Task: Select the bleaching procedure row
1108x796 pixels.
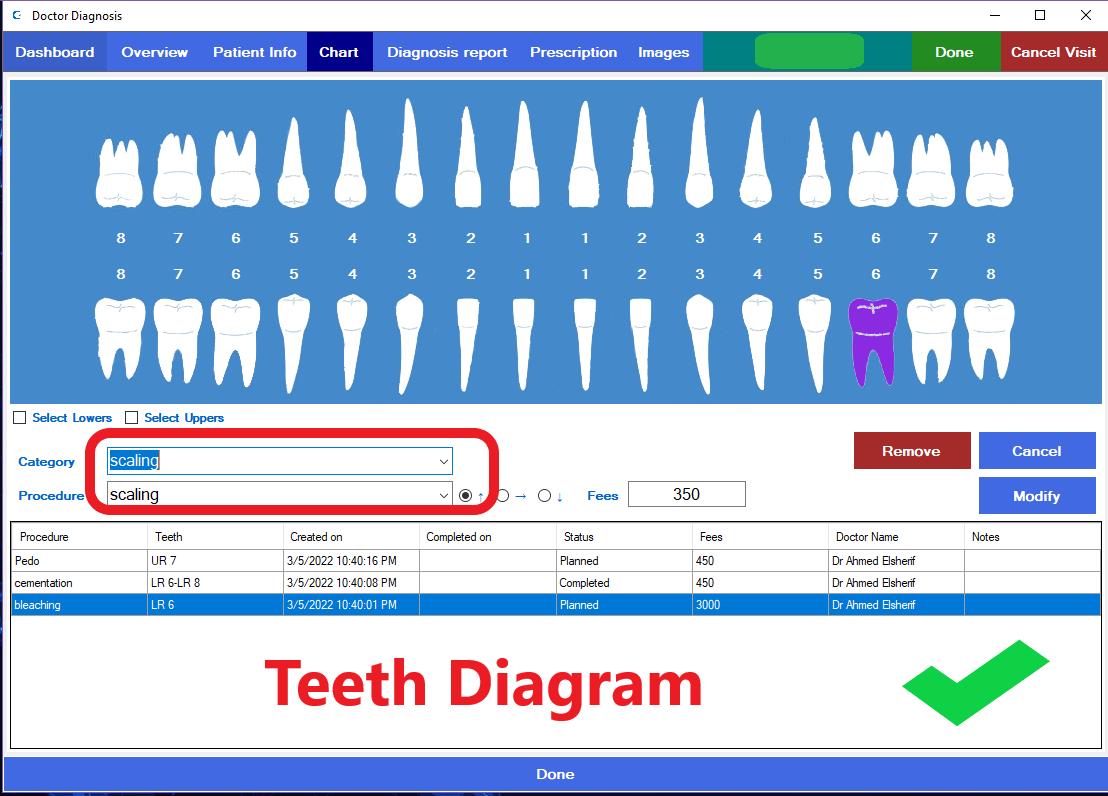Action: pyautogui.click(x=555, y=604)
